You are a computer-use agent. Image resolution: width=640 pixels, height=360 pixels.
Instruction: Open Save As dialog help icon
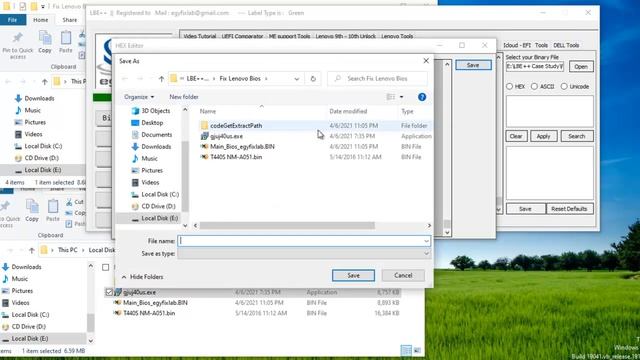pyautogui.click(x=422, y=97)
